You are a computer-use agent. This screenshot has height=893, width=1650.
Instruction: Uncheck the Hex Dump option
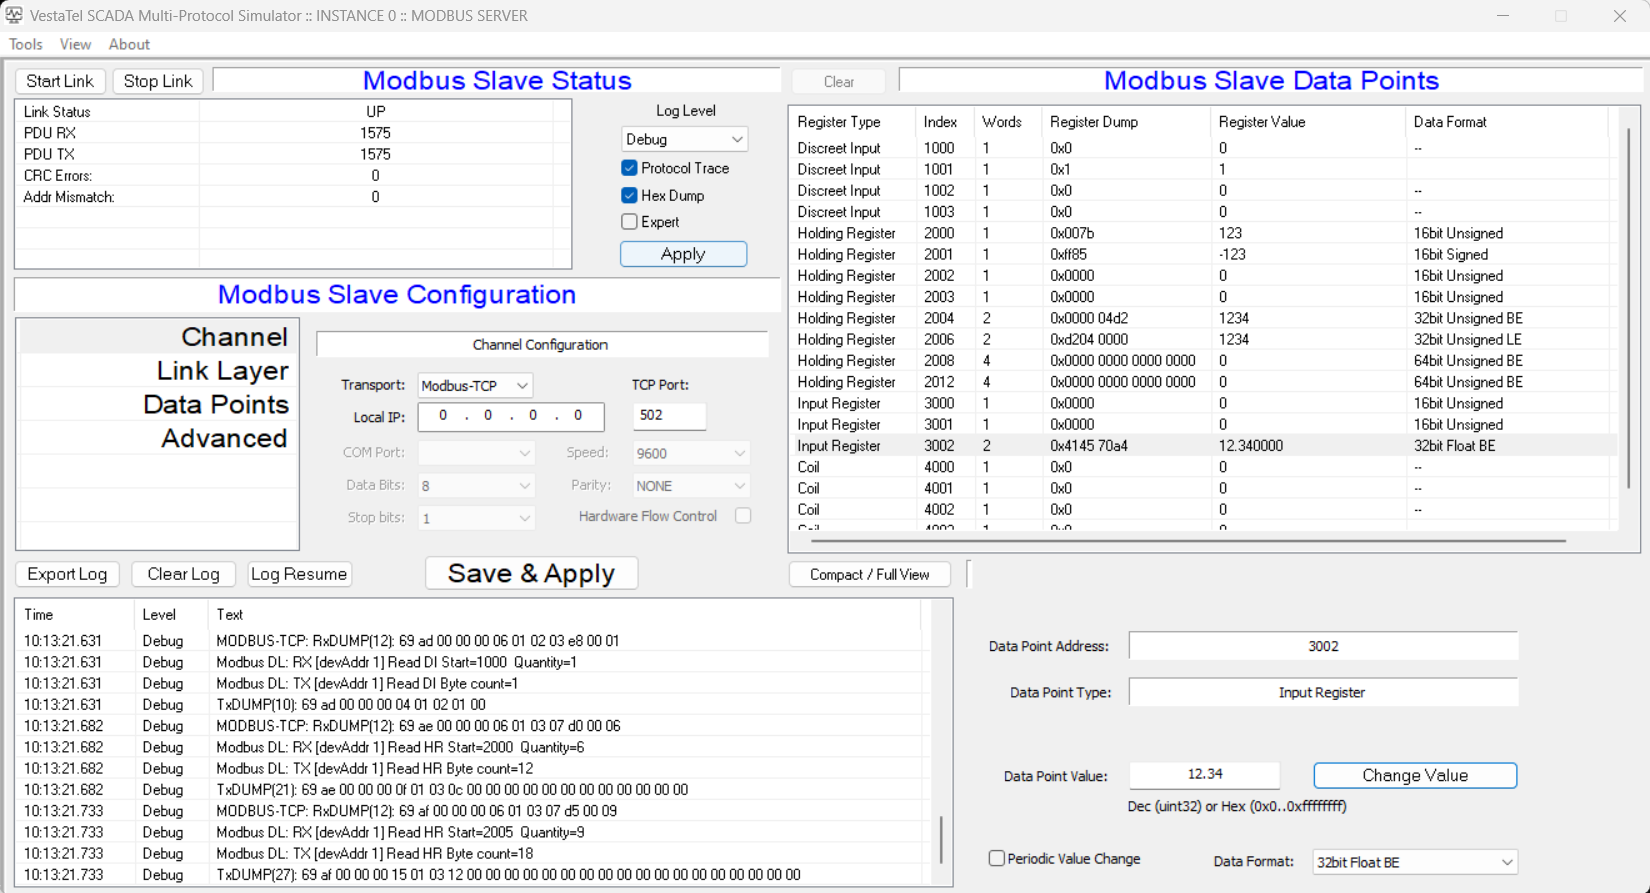coord(629,196)
